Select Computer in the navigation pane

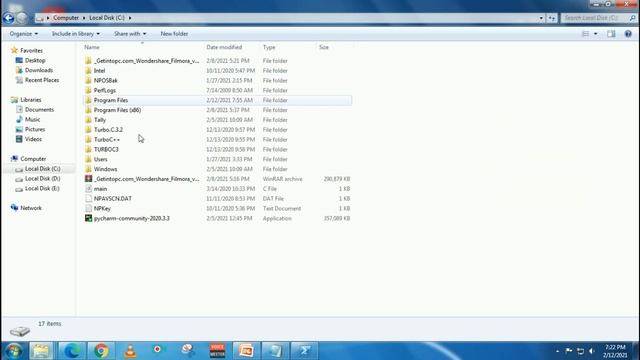pyautogui.click(x=33, y=159)
